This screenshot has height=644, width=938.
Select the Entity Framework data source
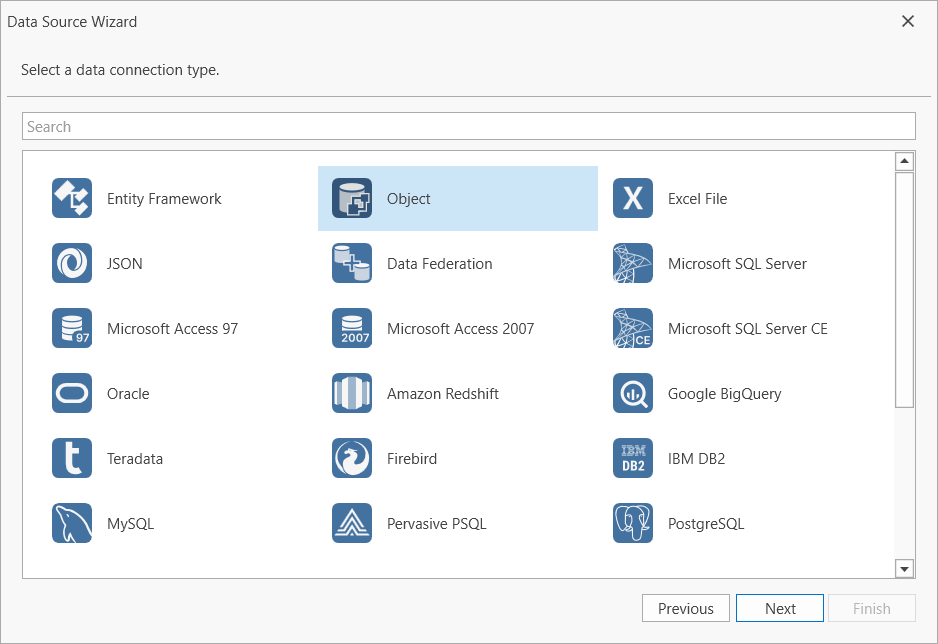pyautogui.click(x=163, y=198)
